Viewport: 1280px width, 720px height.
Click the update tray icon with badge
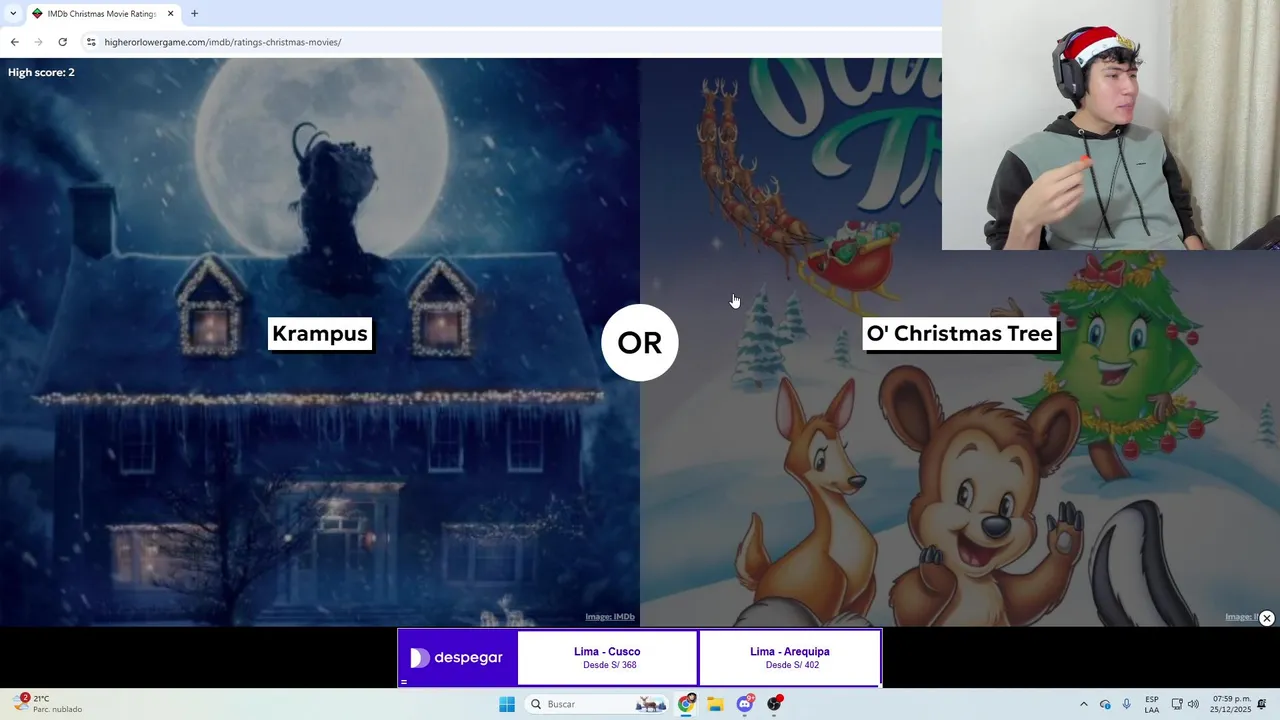1105,704
